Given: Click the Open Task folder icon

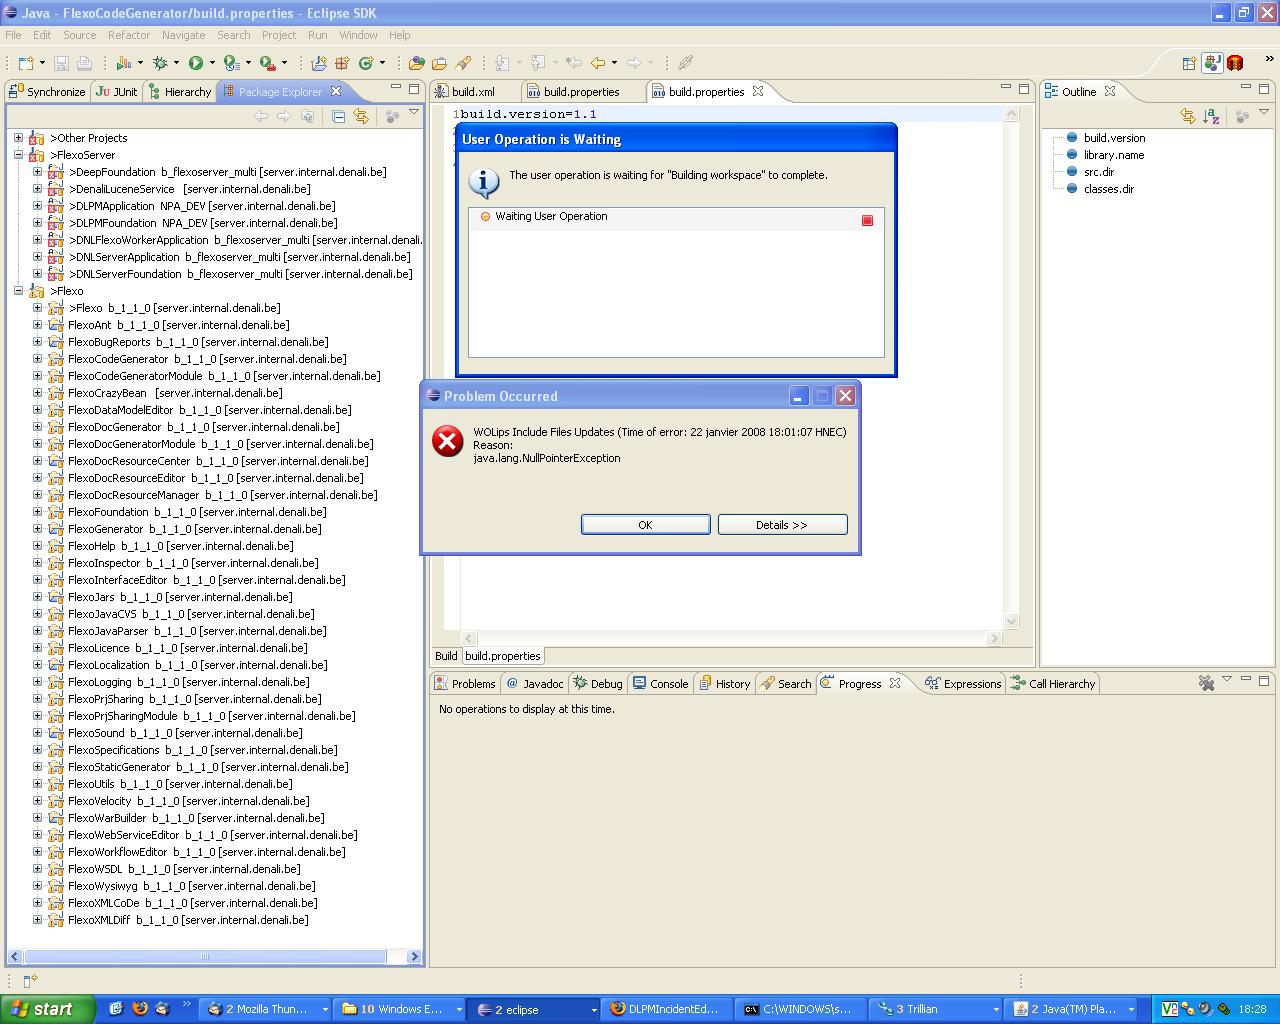Looking at the screenshot, I should 440,63.
